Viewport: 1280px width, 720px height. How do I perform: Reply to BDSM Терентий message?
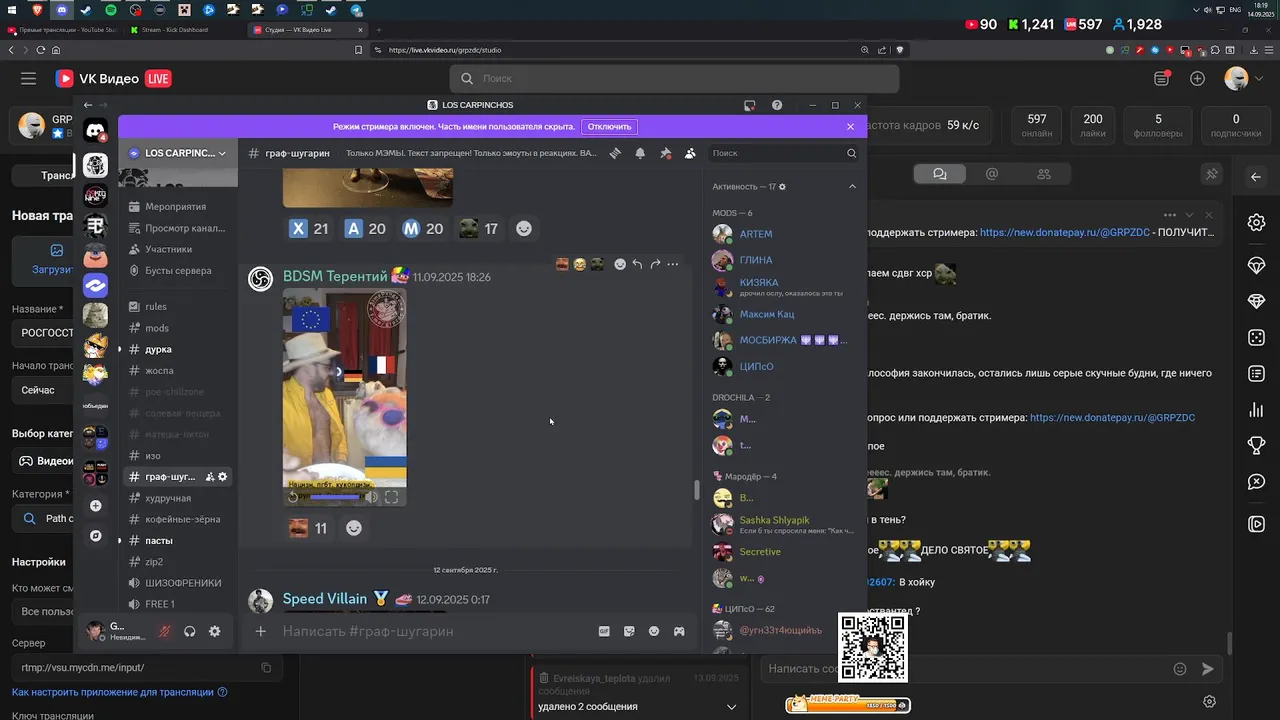[637, 264]
